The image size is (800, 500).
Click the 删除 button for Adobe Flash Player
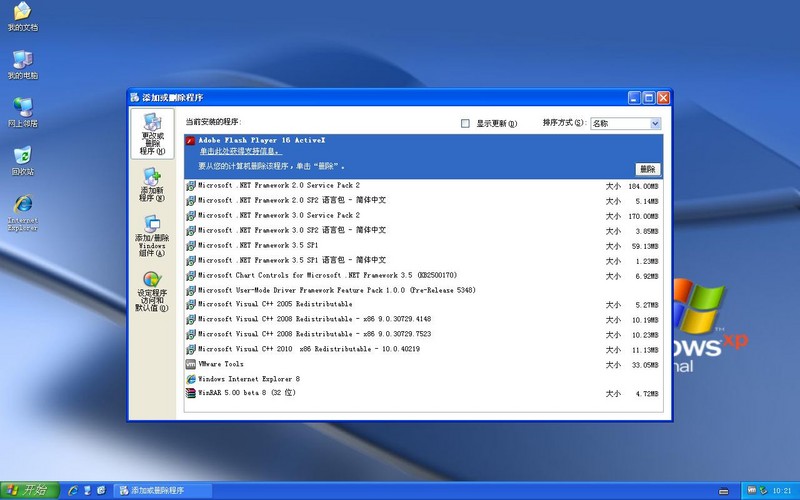coord(647,169)
